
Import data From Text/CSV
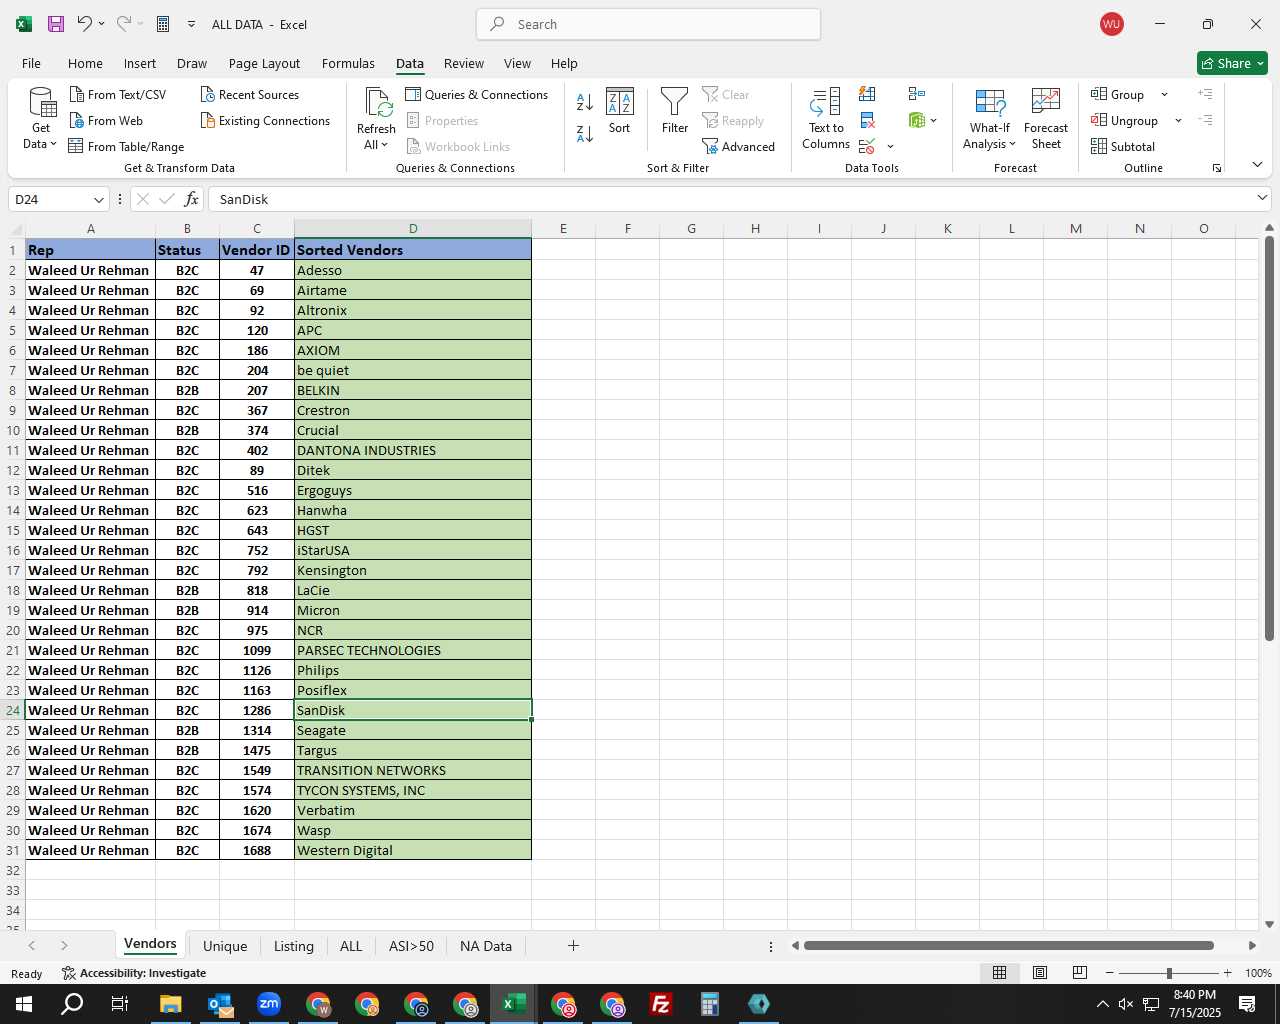118,94
